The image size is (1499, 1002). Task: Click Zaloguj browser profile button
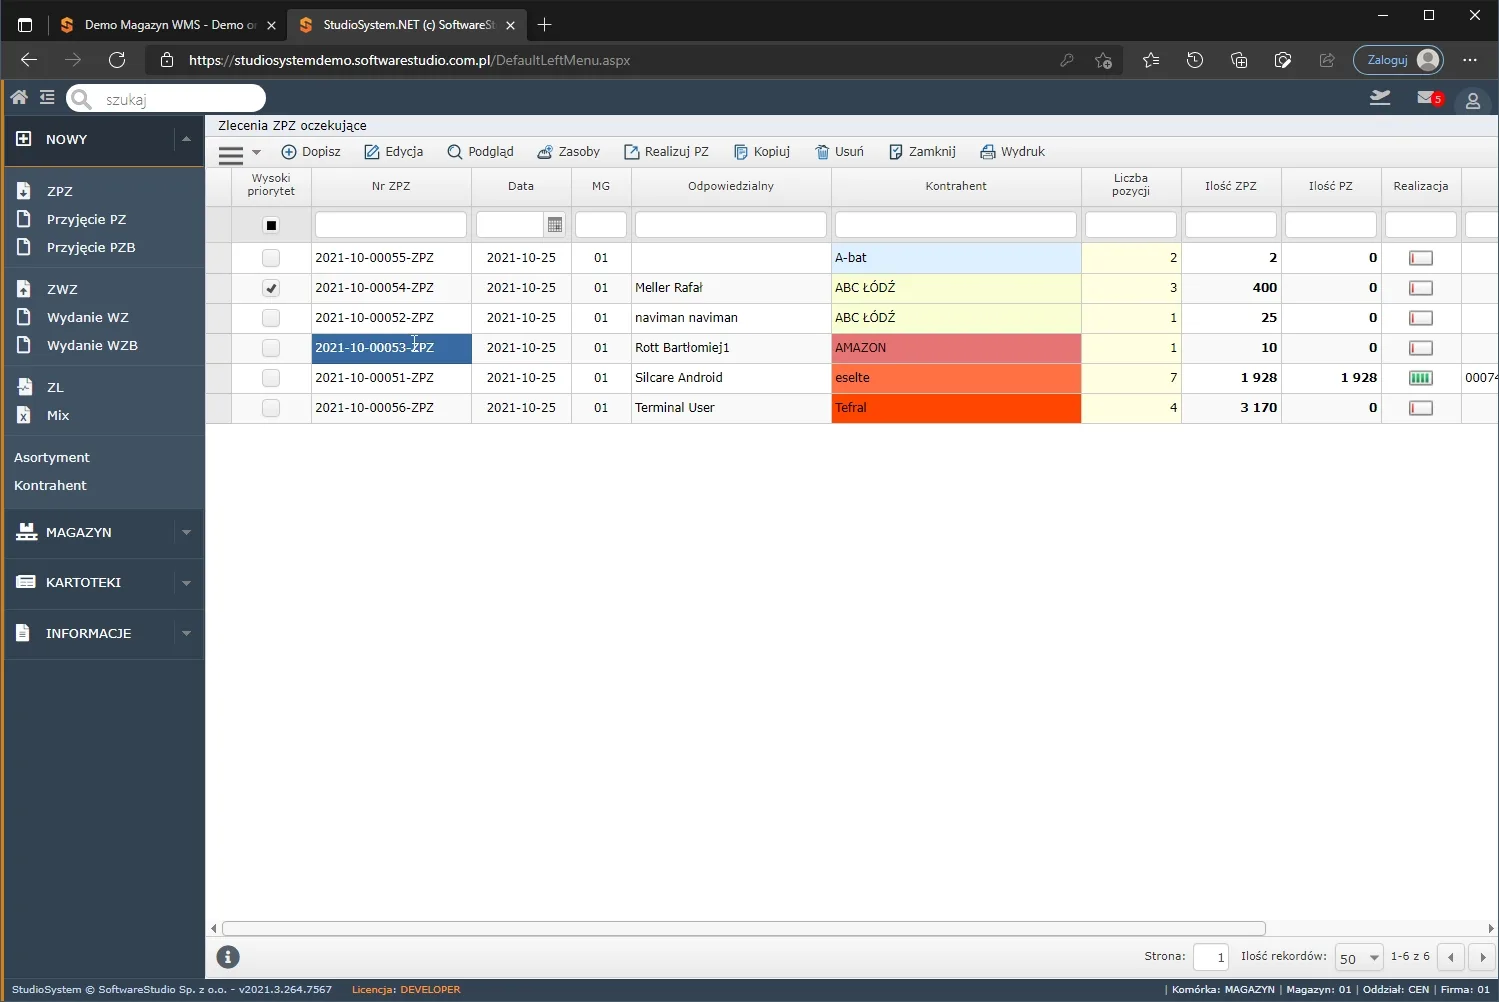click(x=1398, y=60)
